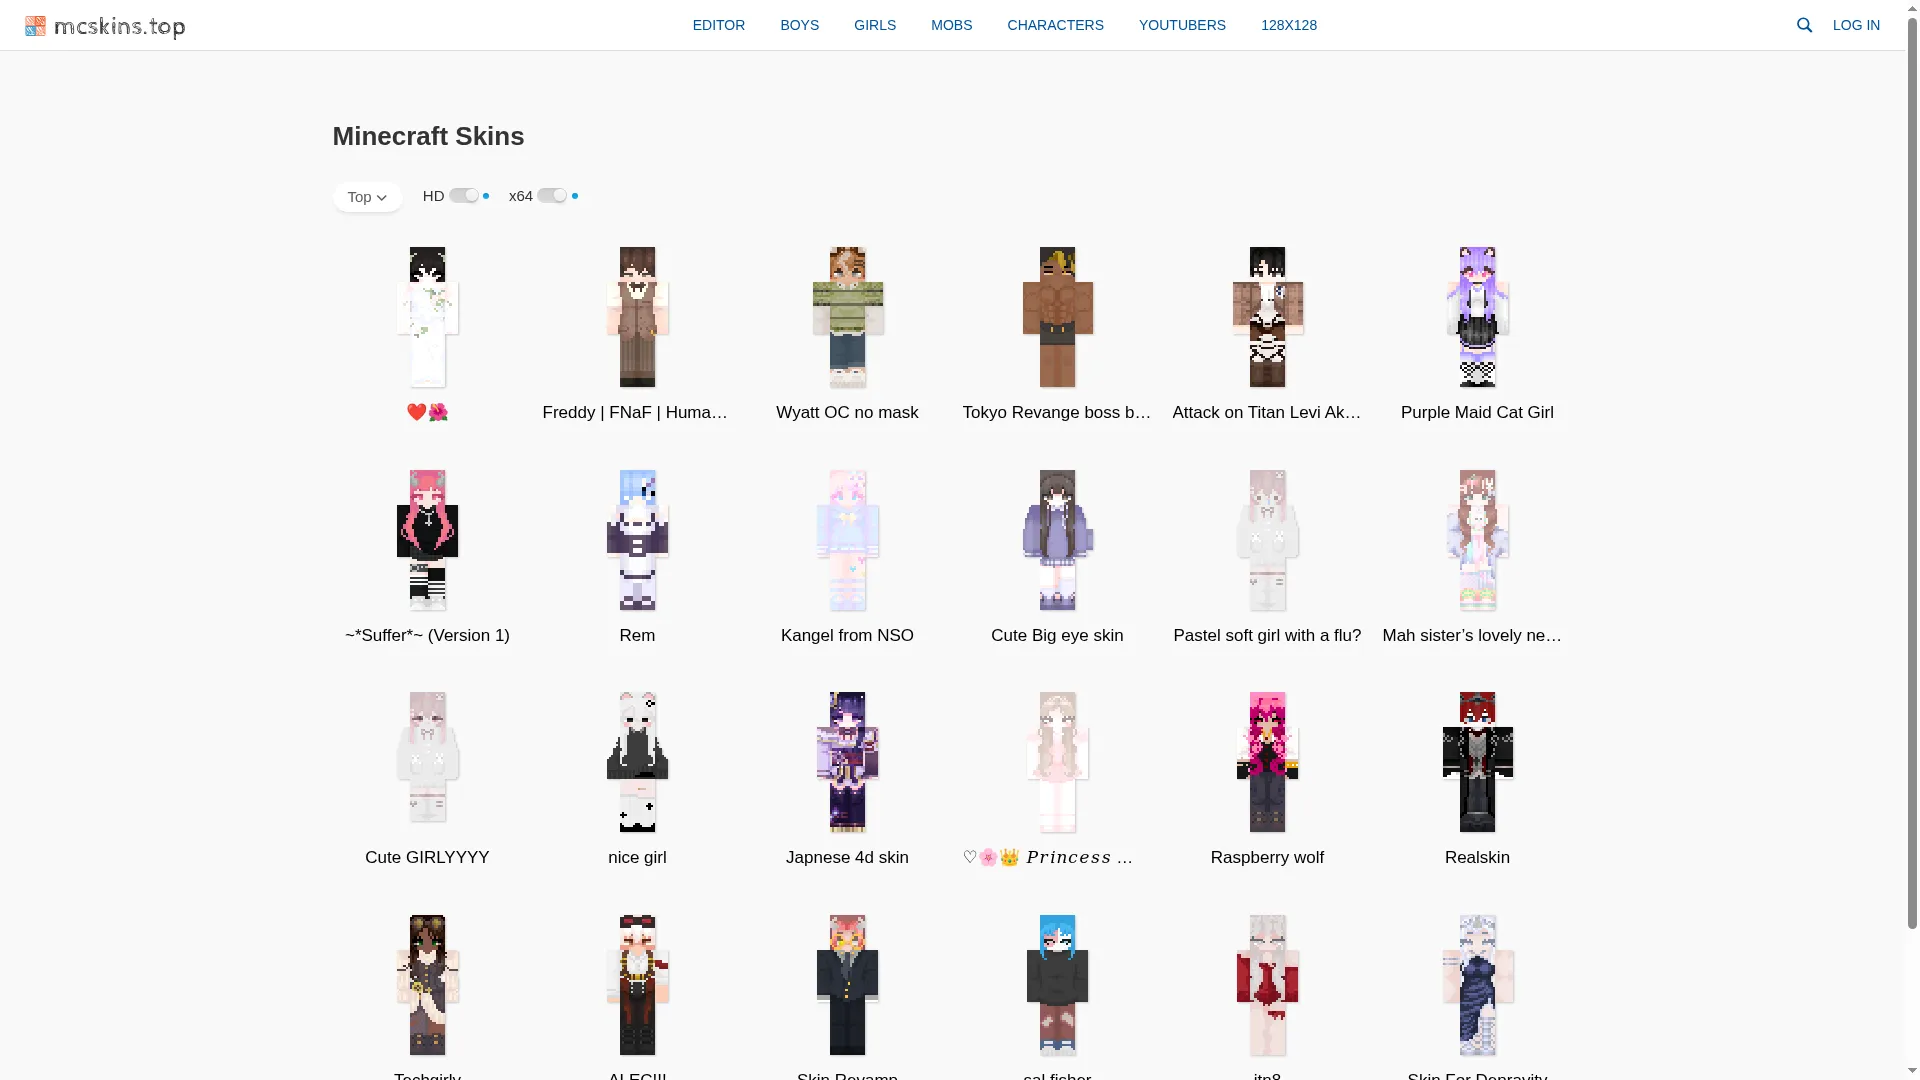The image size is (1920, 1080).
Task: Expand the Top sort dropdown
Action: [x=367, y=197]
